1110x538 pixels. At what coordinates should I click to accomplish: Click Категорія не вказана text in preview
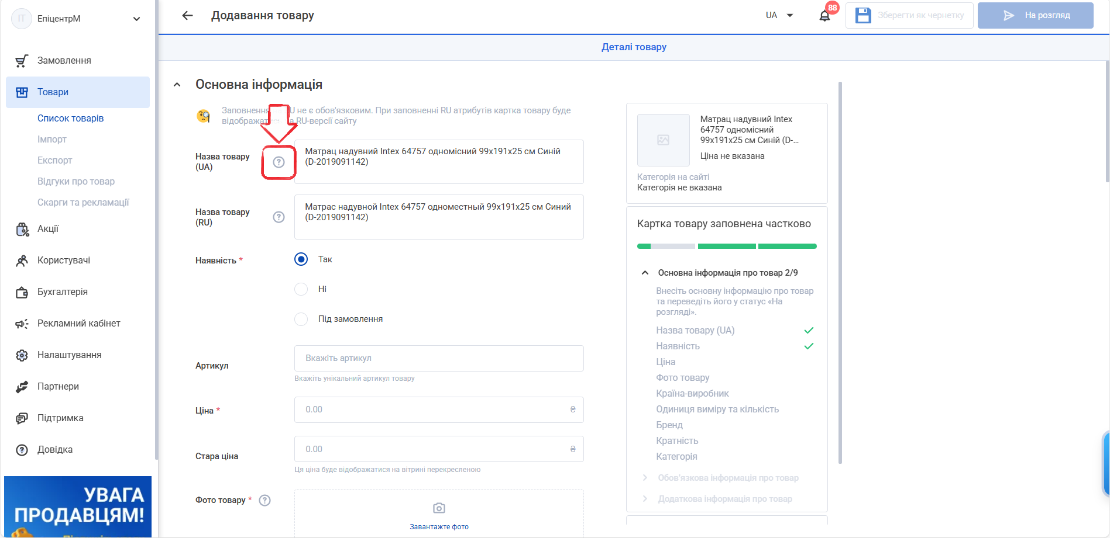(x=680, y=188)
